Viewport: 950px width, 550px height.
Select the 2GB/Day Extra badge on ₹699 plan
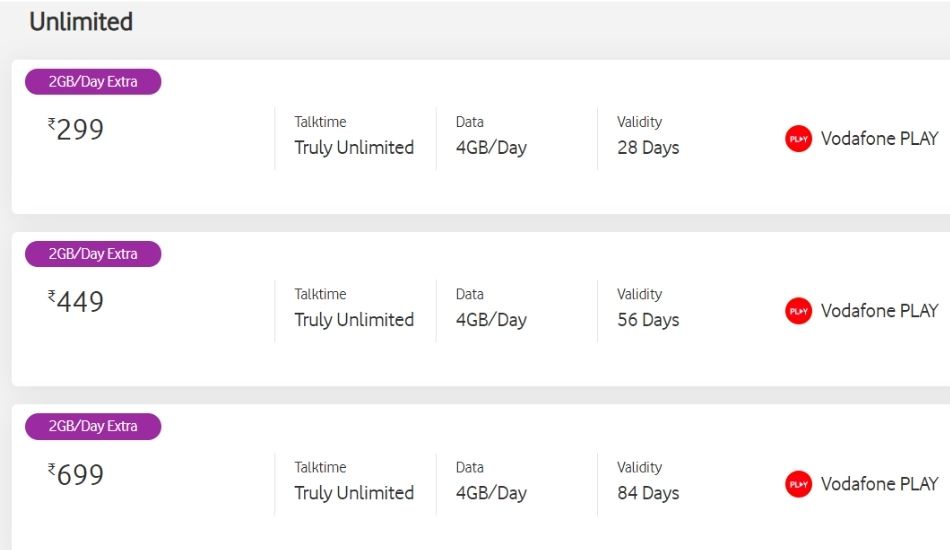coord(93,426)
